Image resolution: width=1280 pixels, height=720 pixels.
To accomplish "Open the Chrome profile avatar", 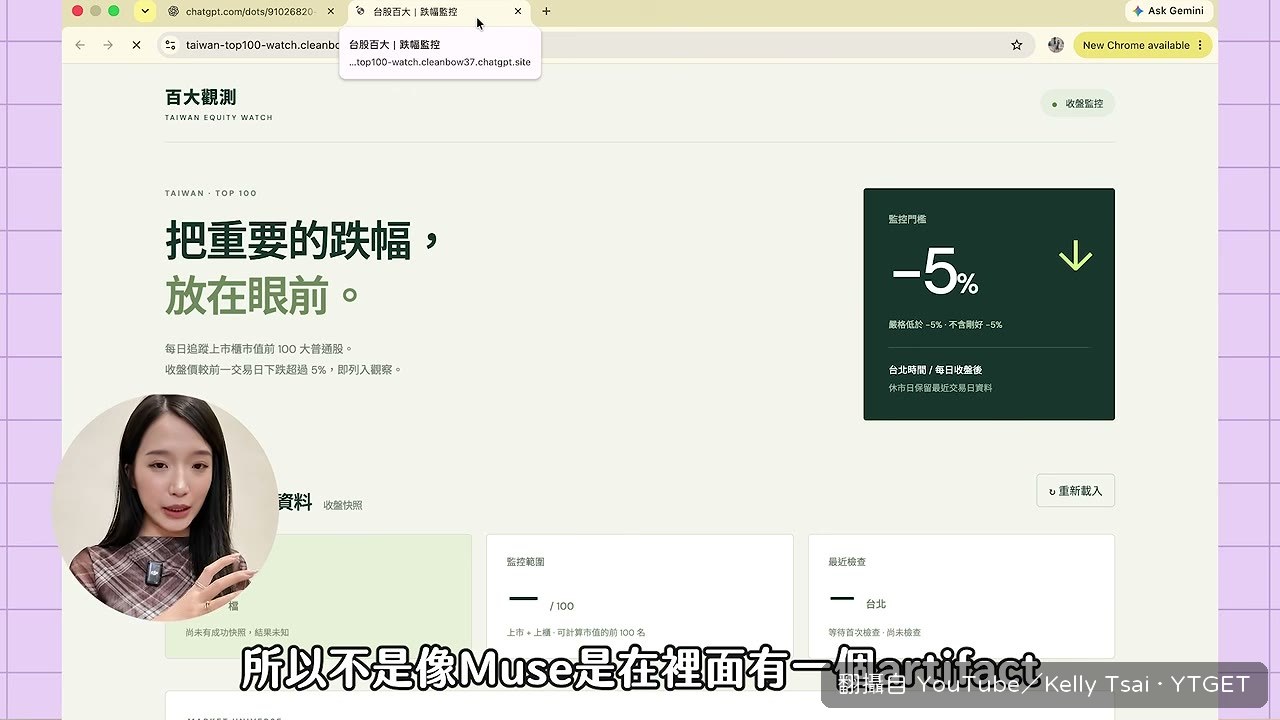I will pyautogui.click(x=1055, y=45).
